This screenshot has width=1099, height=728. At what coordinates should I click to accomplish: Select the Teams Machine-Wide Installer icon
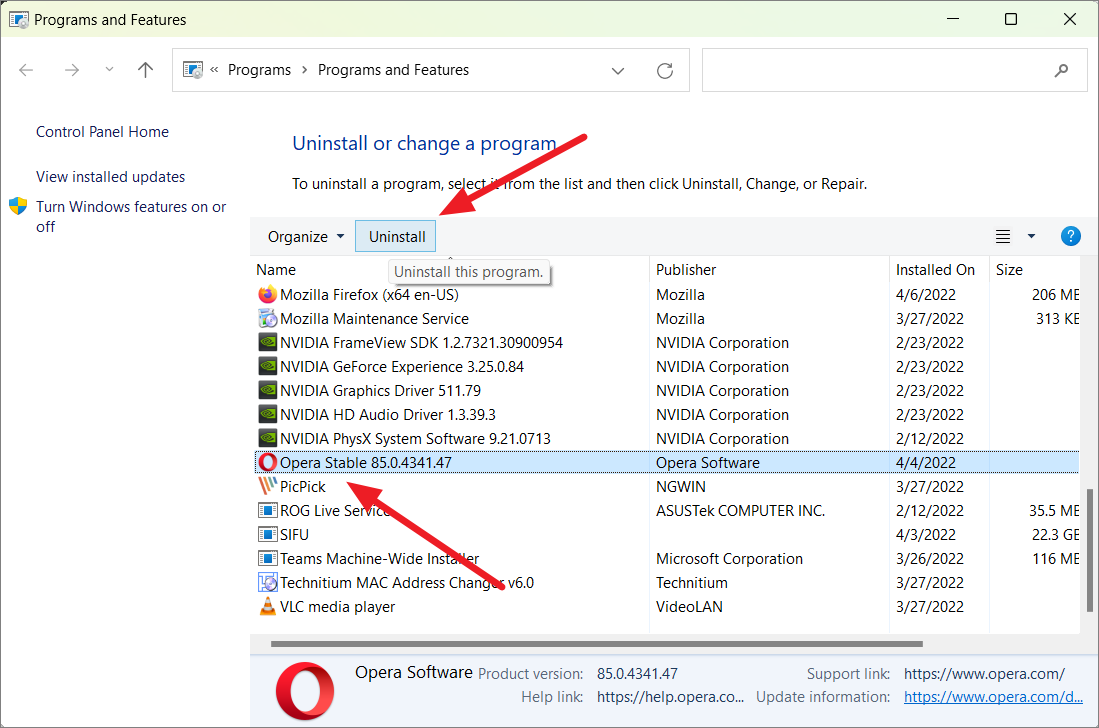[x=266, y=558]
